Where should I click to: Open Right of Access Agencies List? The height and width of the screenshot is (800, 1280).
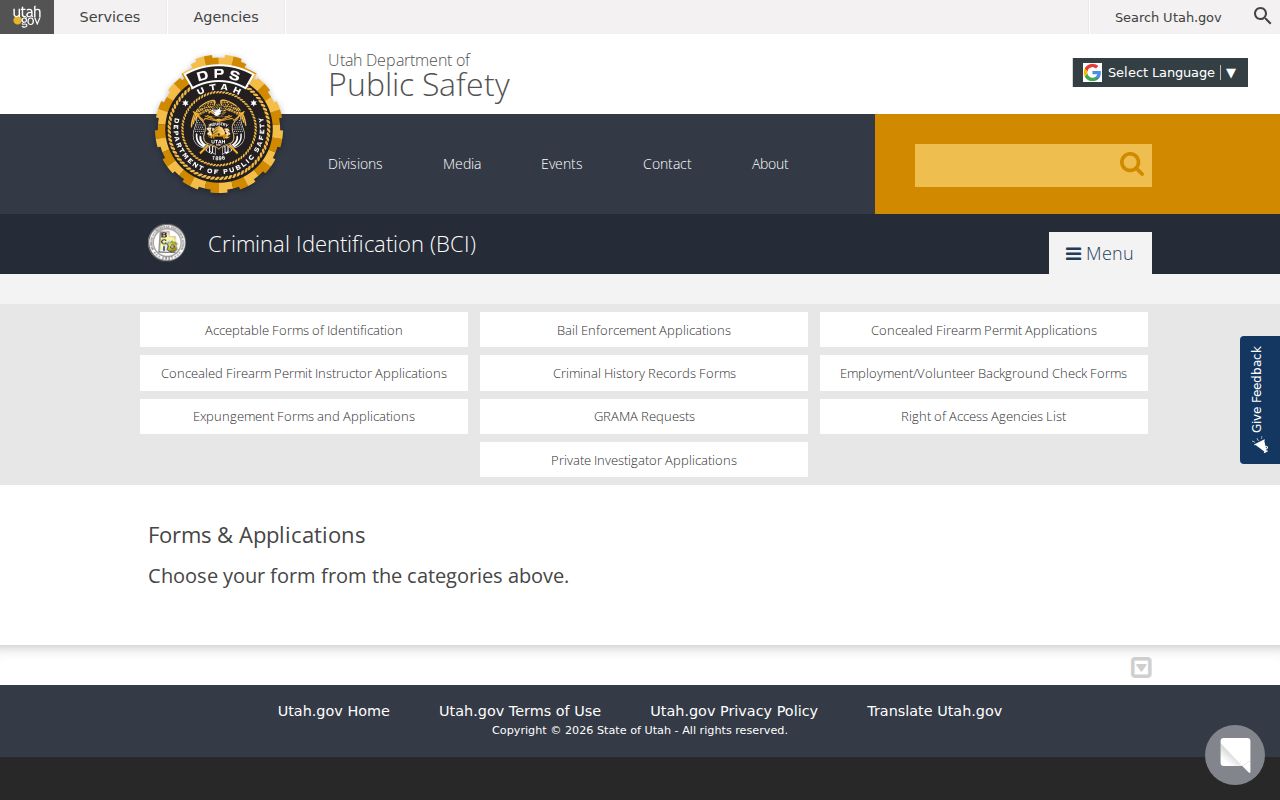coord(984,416)
